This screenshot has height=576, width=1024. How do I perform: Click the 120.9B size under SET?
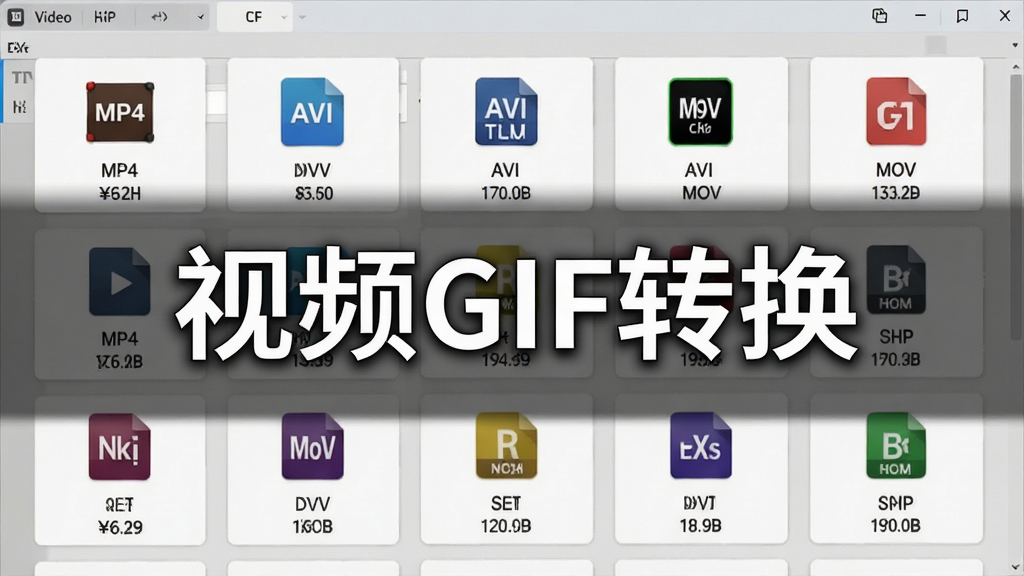coord(505,526)
